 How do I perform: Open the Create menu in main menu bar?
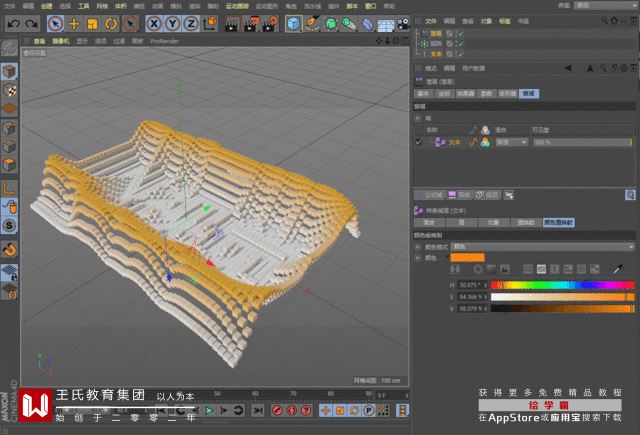click(x=46, y=6)
